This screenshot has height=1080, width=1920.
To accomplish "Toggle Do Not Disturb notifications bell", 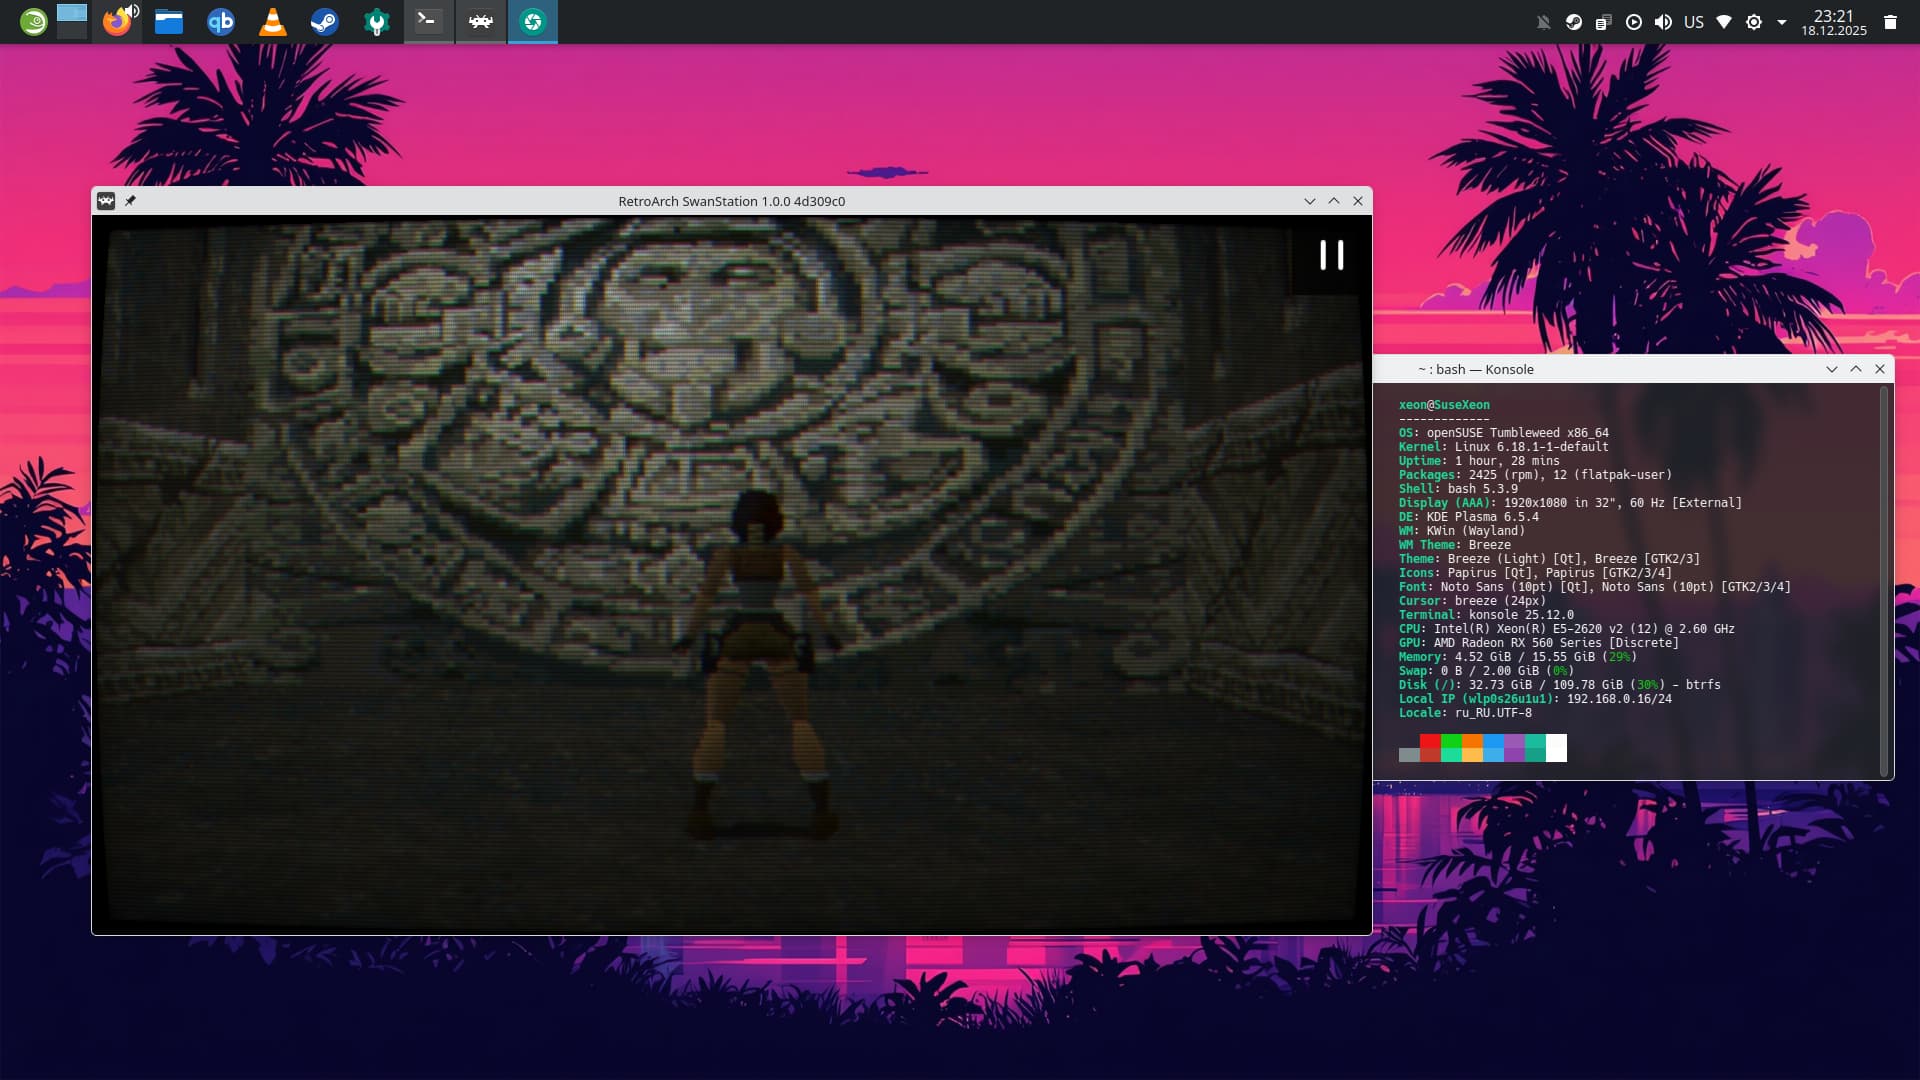I will point(1544,22).
